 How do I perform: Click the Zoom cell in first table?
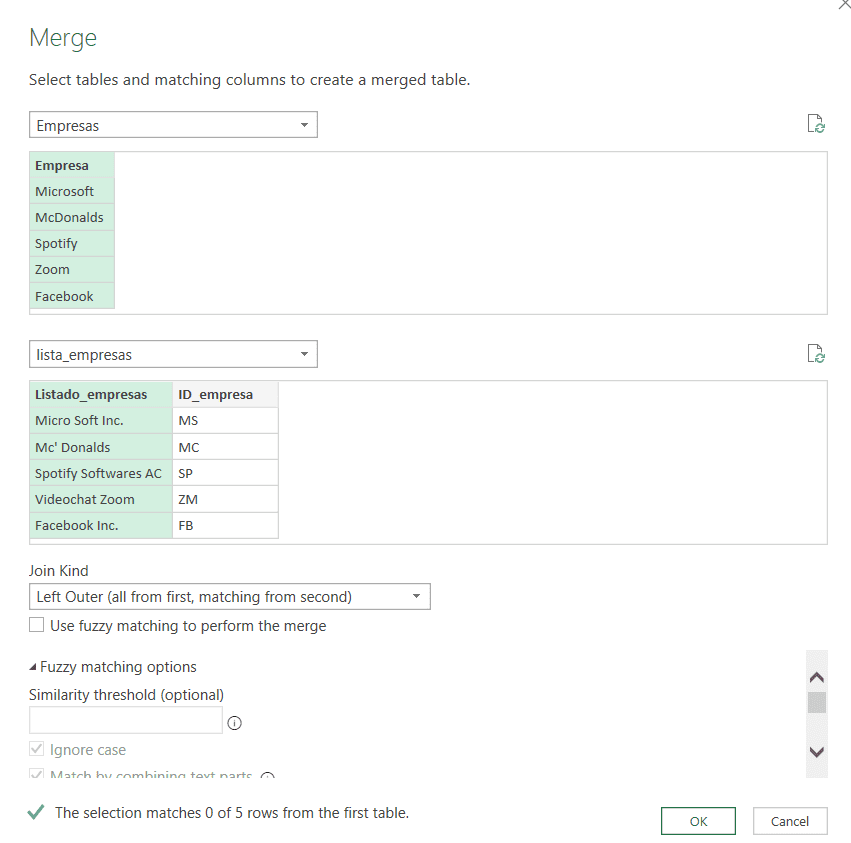(72, 269)
